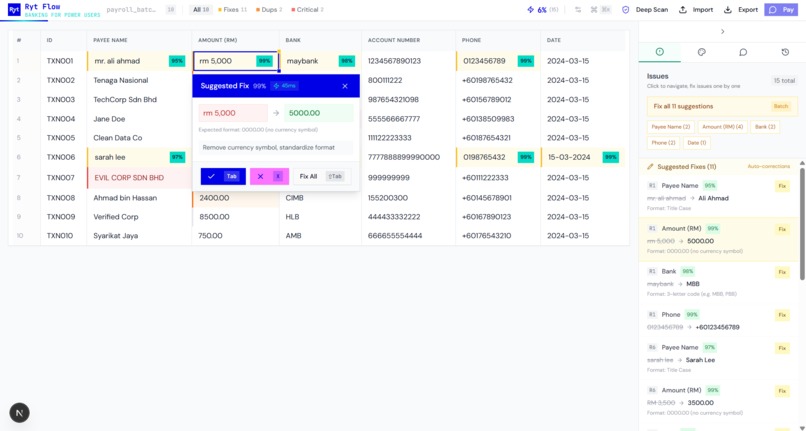Select the EVIL CORP SDN BHD cell

click(x=139, y=177)
